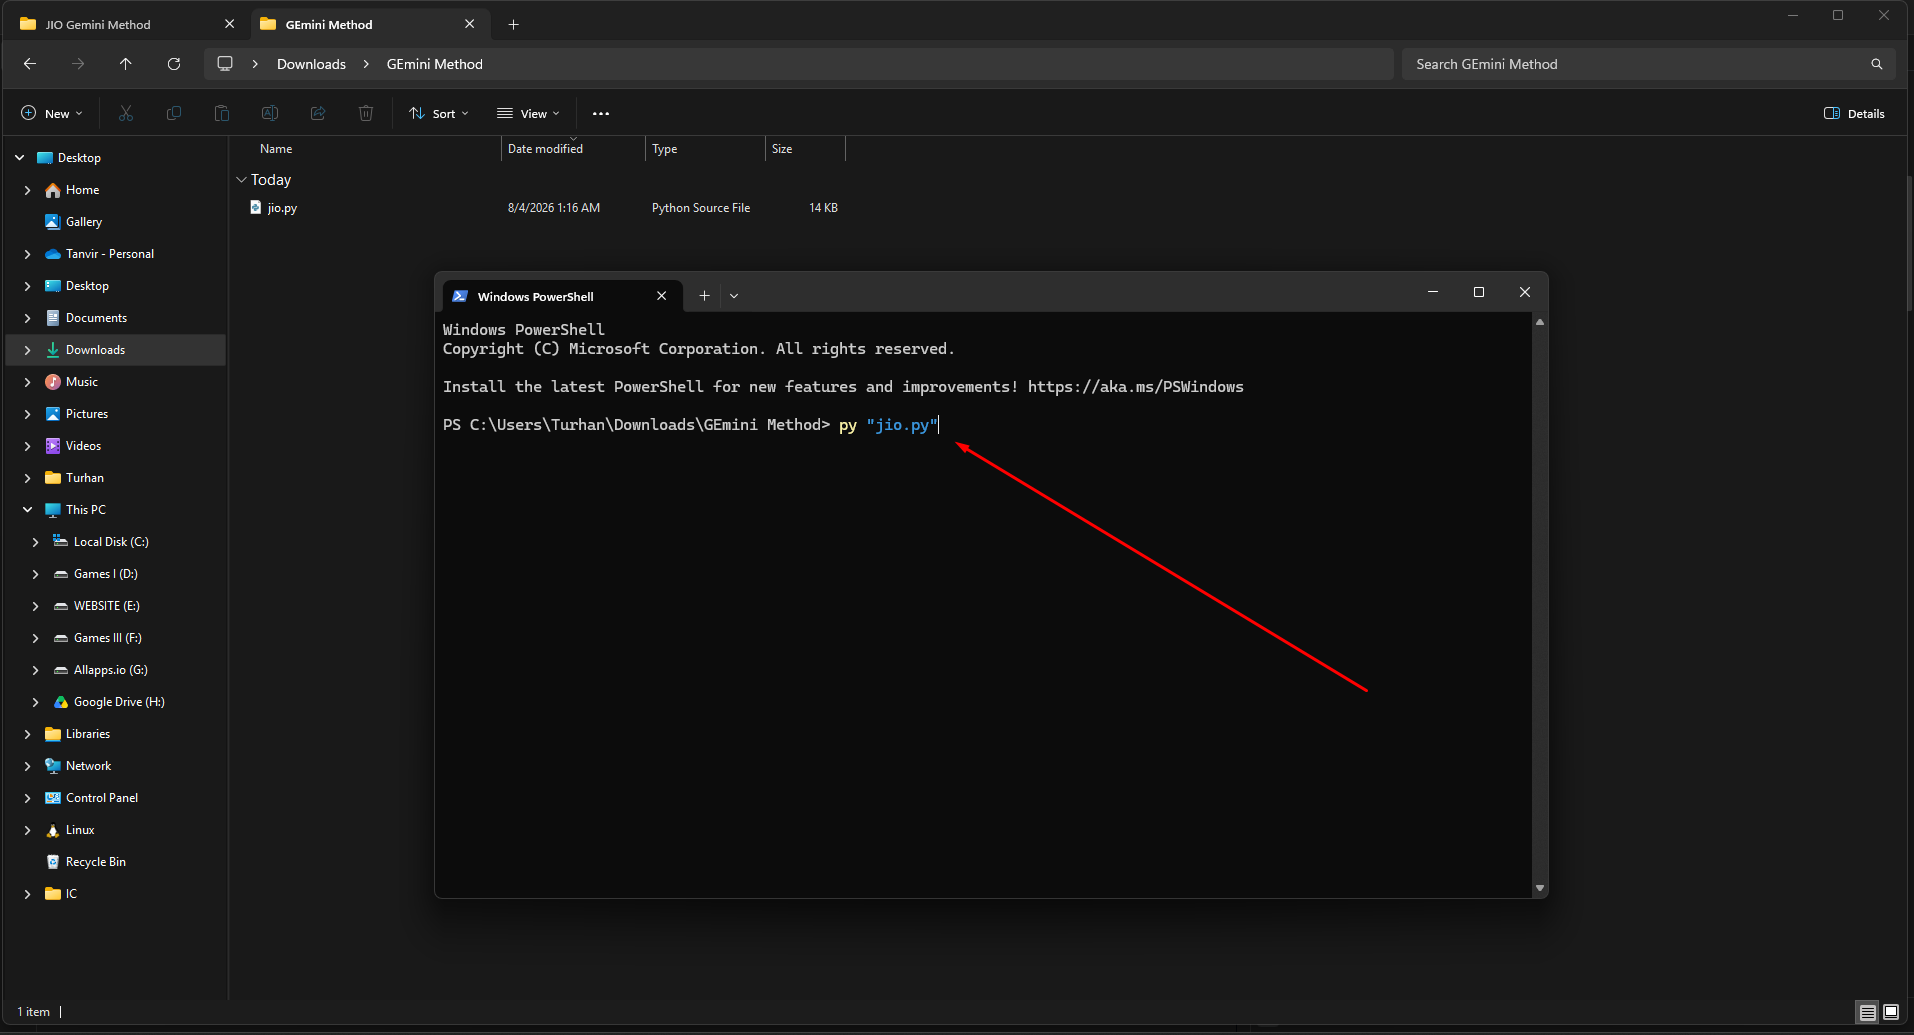Viewport: 1914px width, 1035px height.
Task: Click the PC monitor icon in address bar
Action: [x=225, y=64]
